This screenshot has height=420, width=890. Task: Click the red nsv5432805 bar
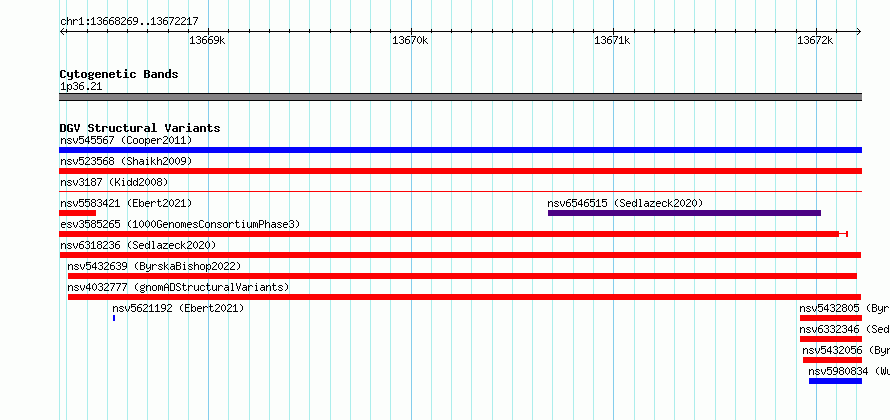(831, 318)
